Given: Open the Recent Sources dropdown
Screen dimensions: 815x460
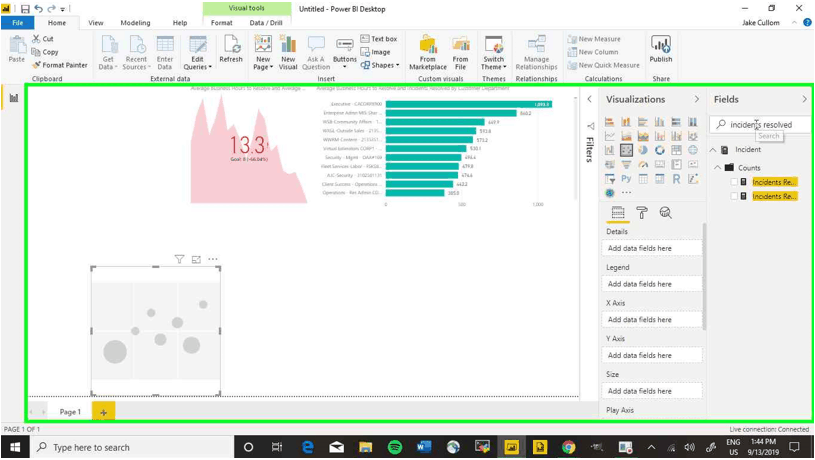Looking at the screenshot, I should click(x=137, y=52).
